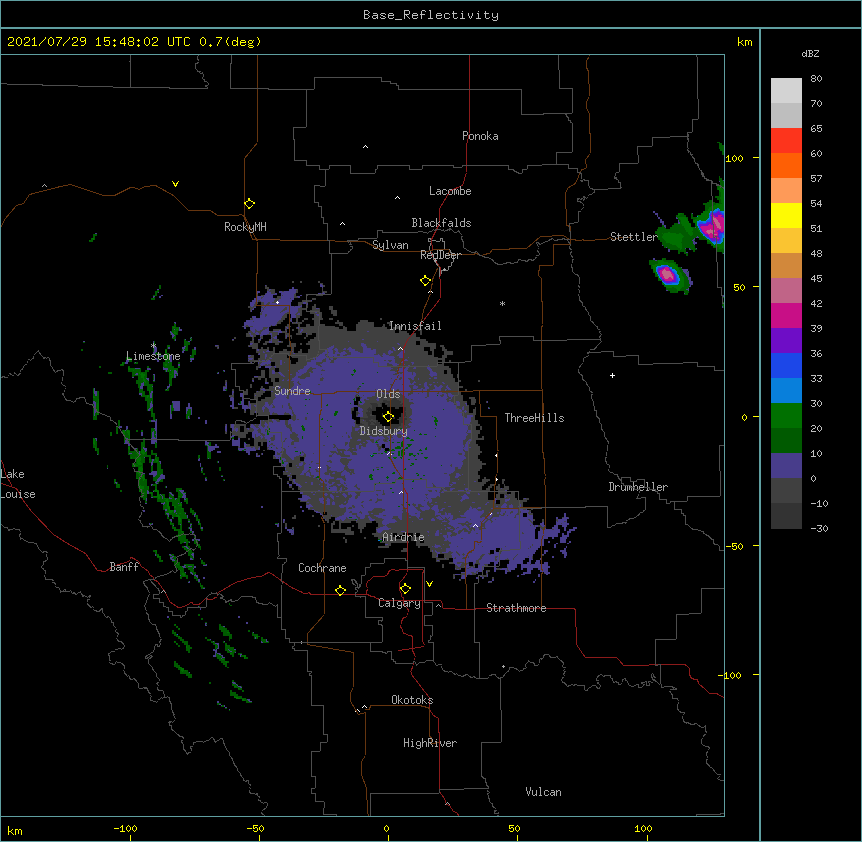This screenshot has width=862, height=842.
Task: Click the magenta storm cell northeast of Stettler
Action: coord(712,226)
